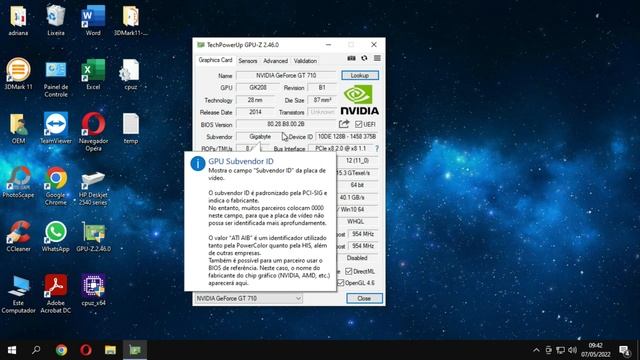640x360 pixels.
Task: Open Painel de Controle desktop icon
Action: click(56, 78)
